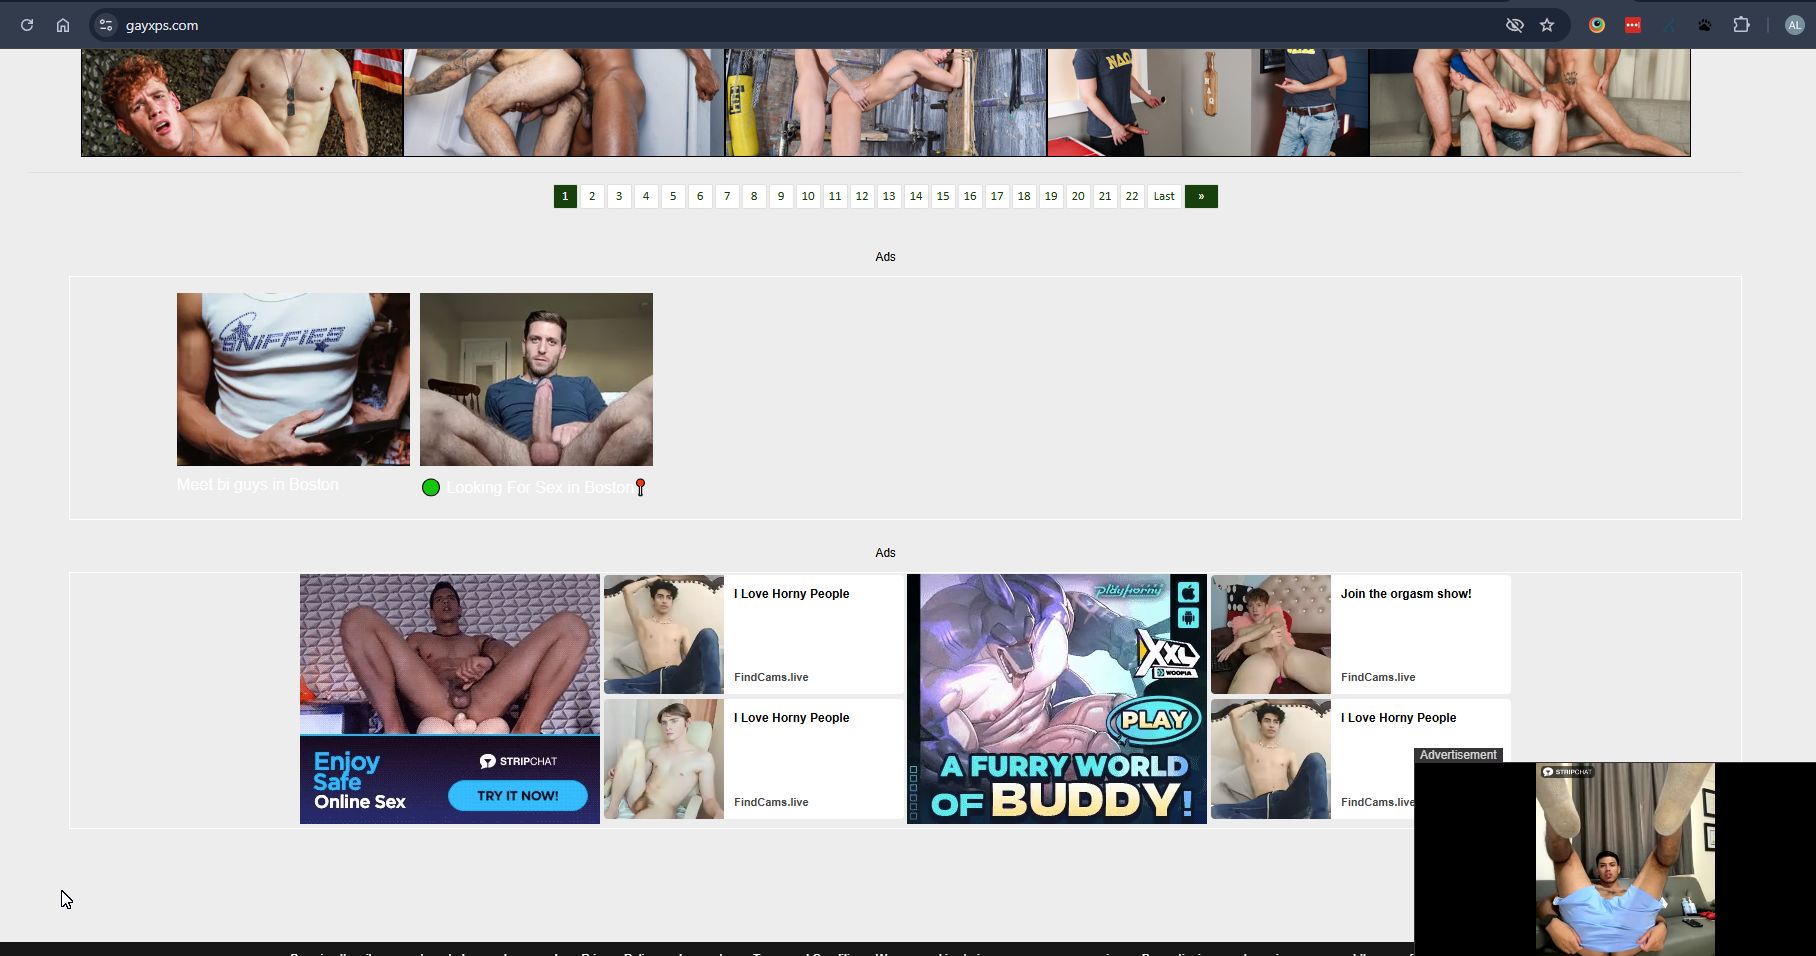Click the 'Enjoy Safe Online Sex' banner text
The height and width of the screenshot is (956, 1816).
[360, 781]
